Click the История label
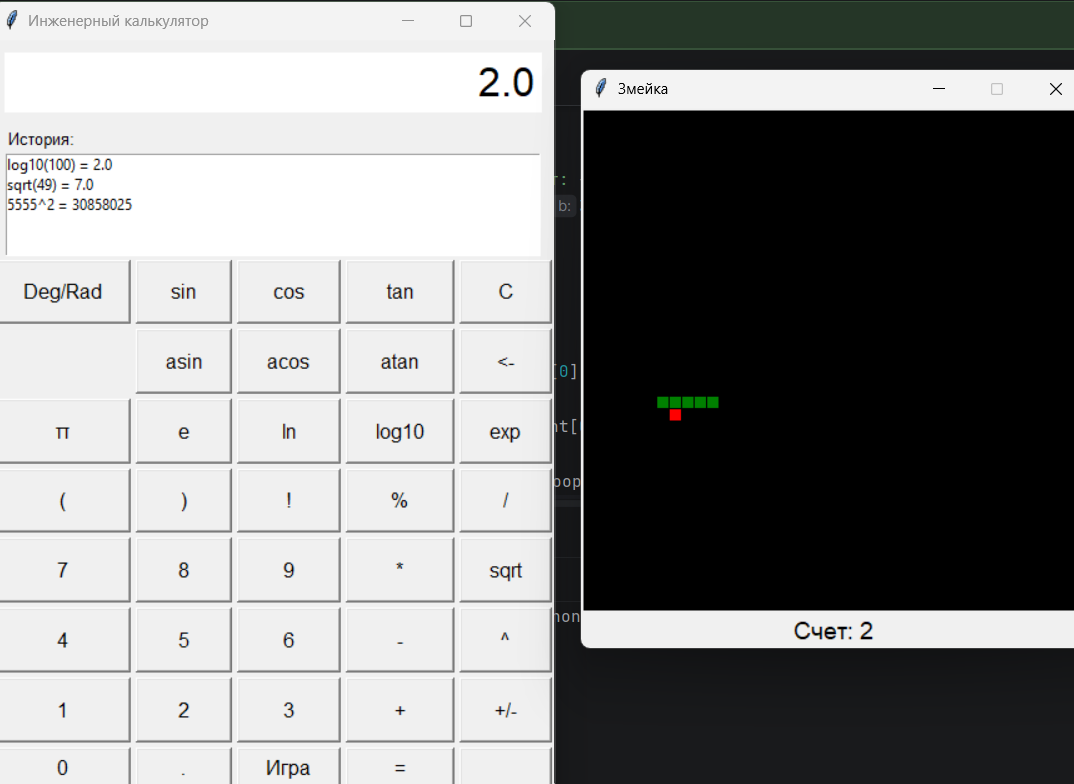 tap(40, 139)
